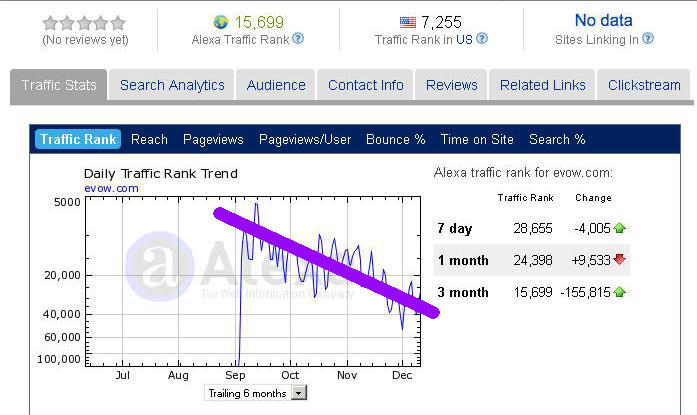Click the purple trend line on the chart
The width and height of the screenshot is (697, 415).
(327, 263)
